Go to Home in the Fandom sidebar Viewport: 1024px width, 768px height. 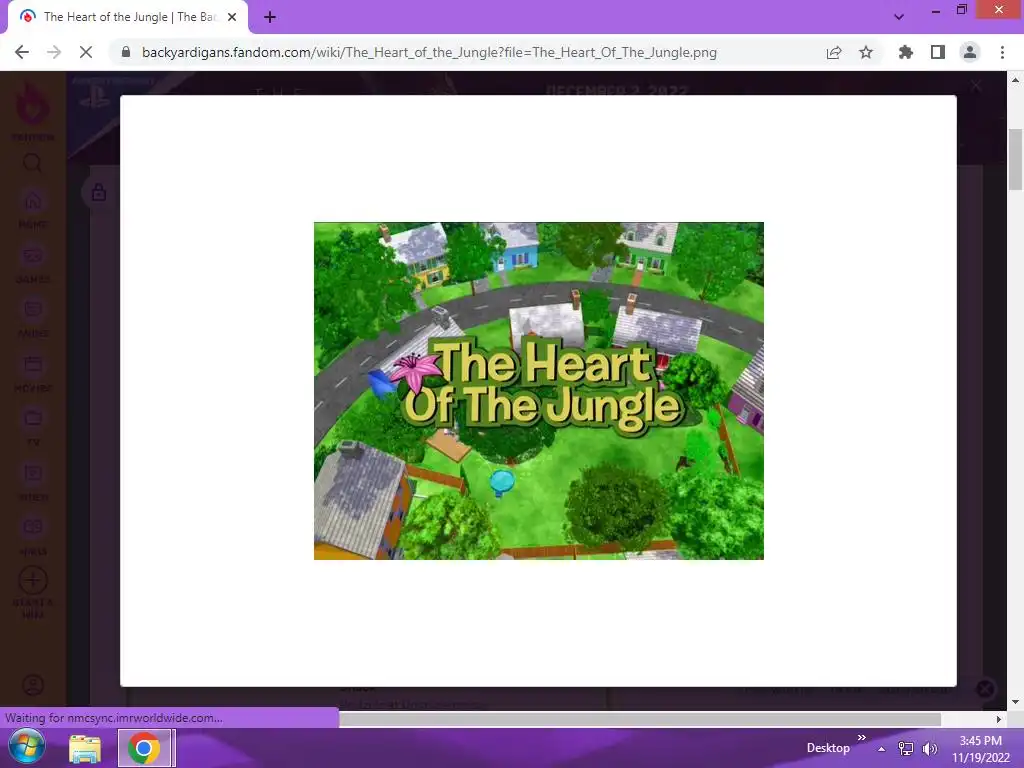click(33, 210)
